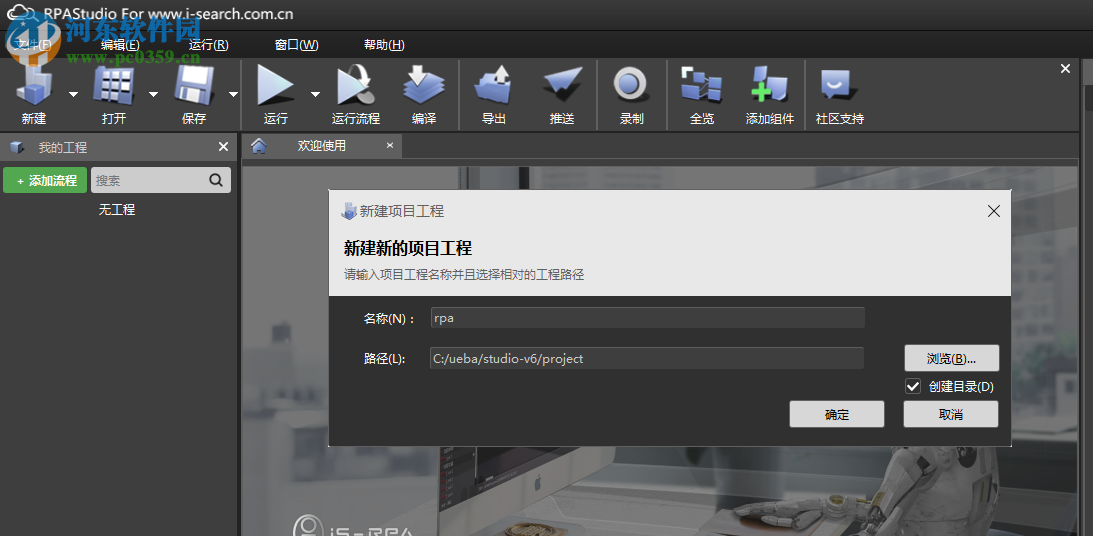Close the 新建项目工程 dialog
This screenshot has height=536, width=1093.
point(994,211)
